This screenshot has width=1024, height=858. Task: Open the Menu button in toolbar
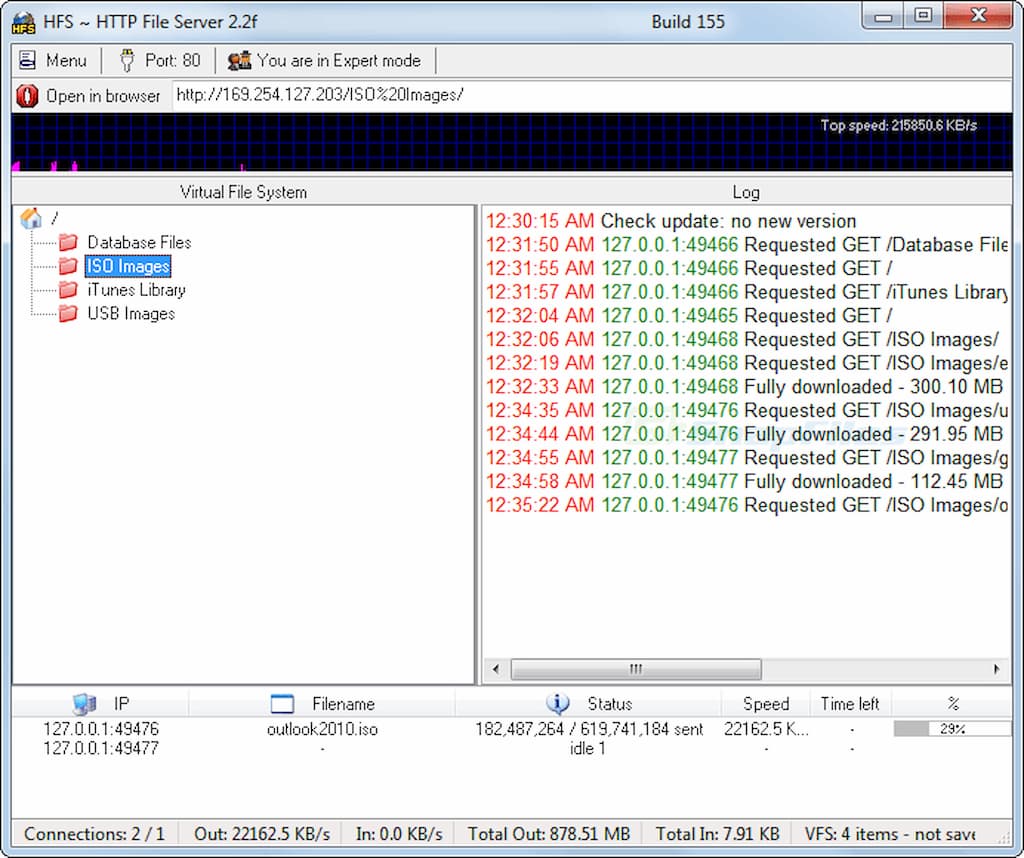click(x=53, y=60)
